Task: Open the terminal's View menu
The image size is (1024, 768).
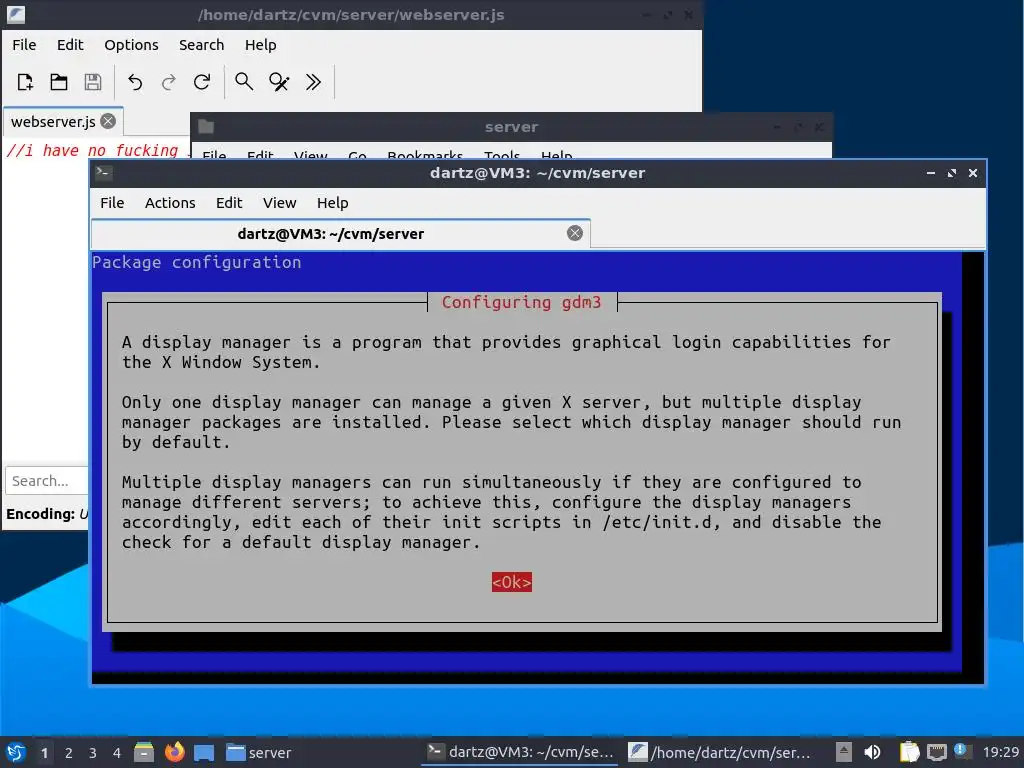Action: pyautogui.click(x=280, y=202)
